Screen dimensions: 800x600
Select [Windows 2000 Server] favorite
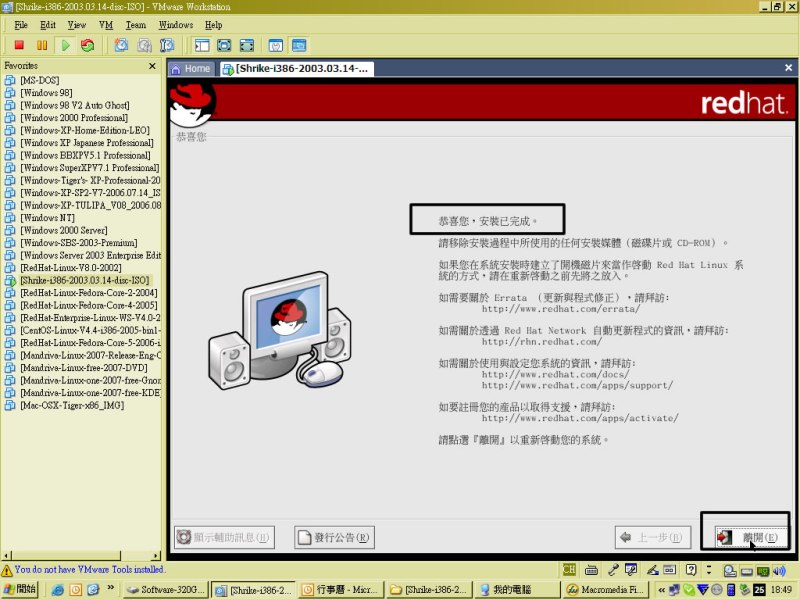pos(64,230)
